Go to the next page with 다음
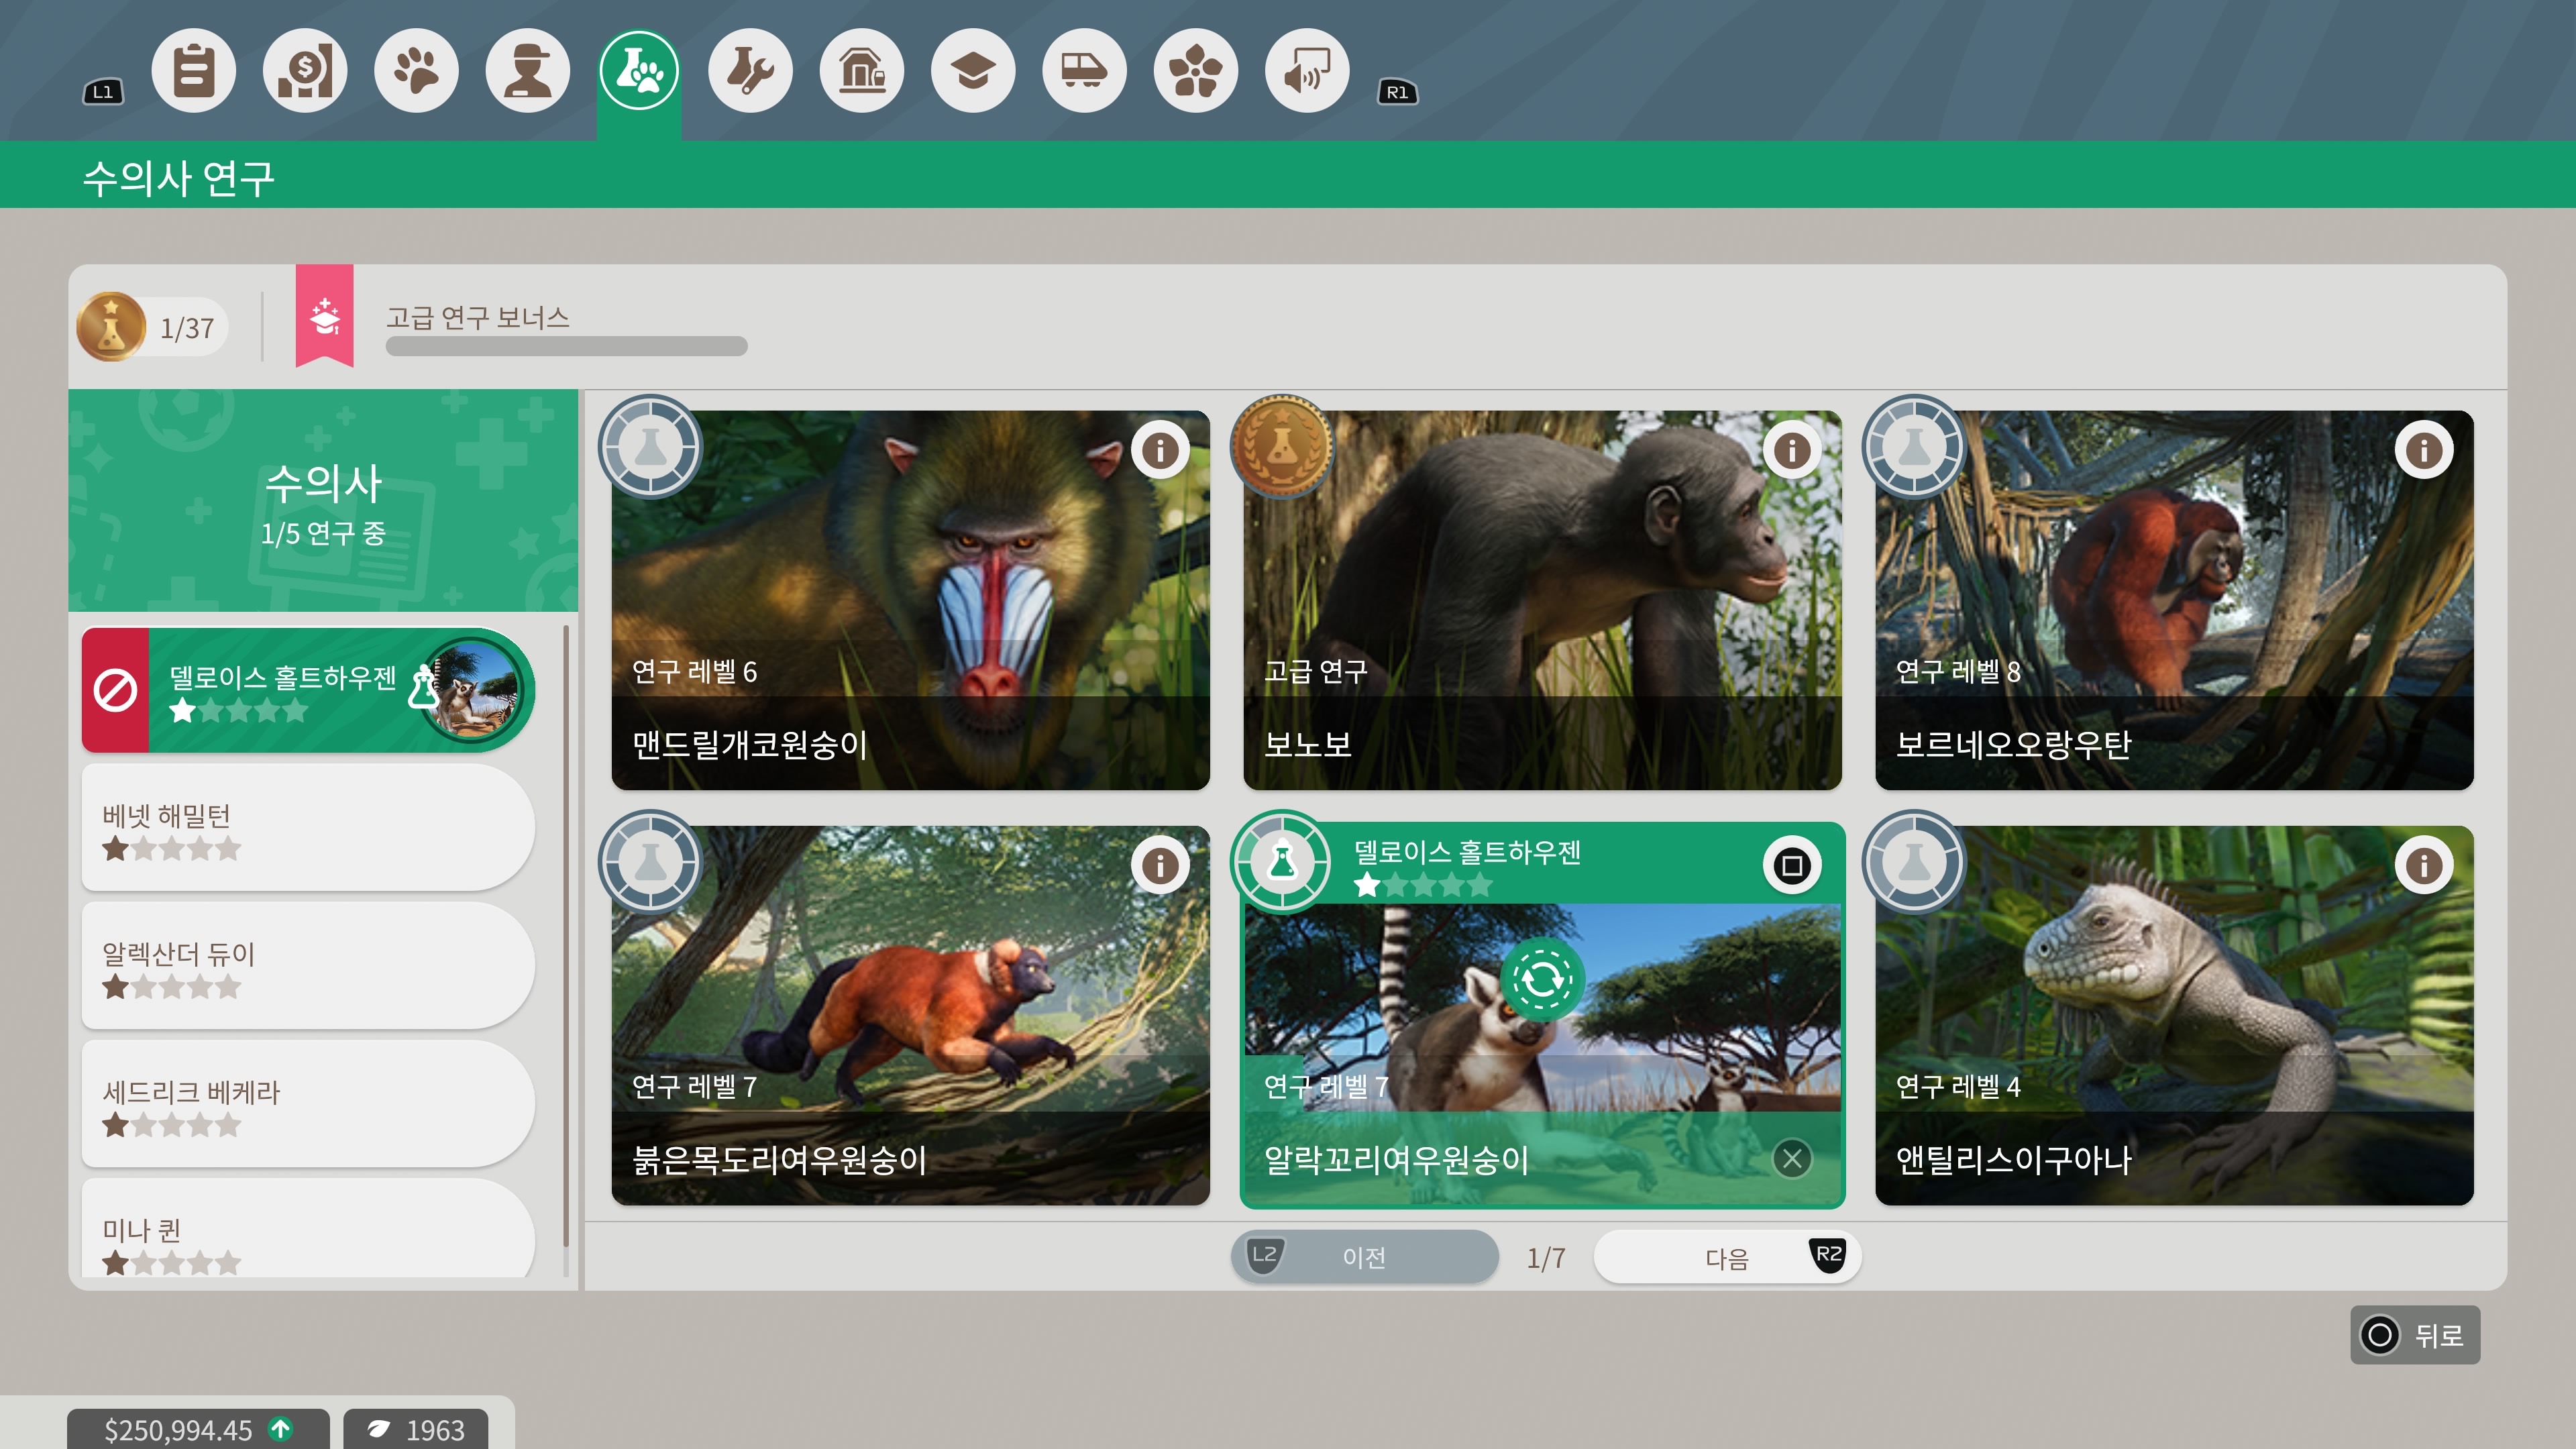 [x=1727, y=1257]
